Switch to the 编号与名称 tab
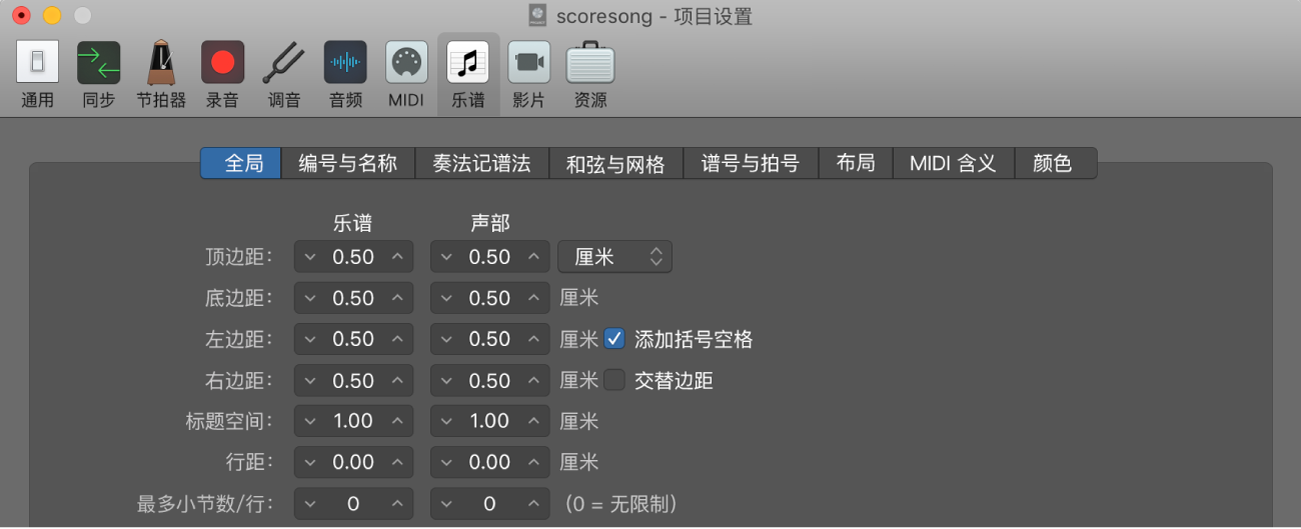Viewport: 1301px width, 529px height. click(348, 163)
